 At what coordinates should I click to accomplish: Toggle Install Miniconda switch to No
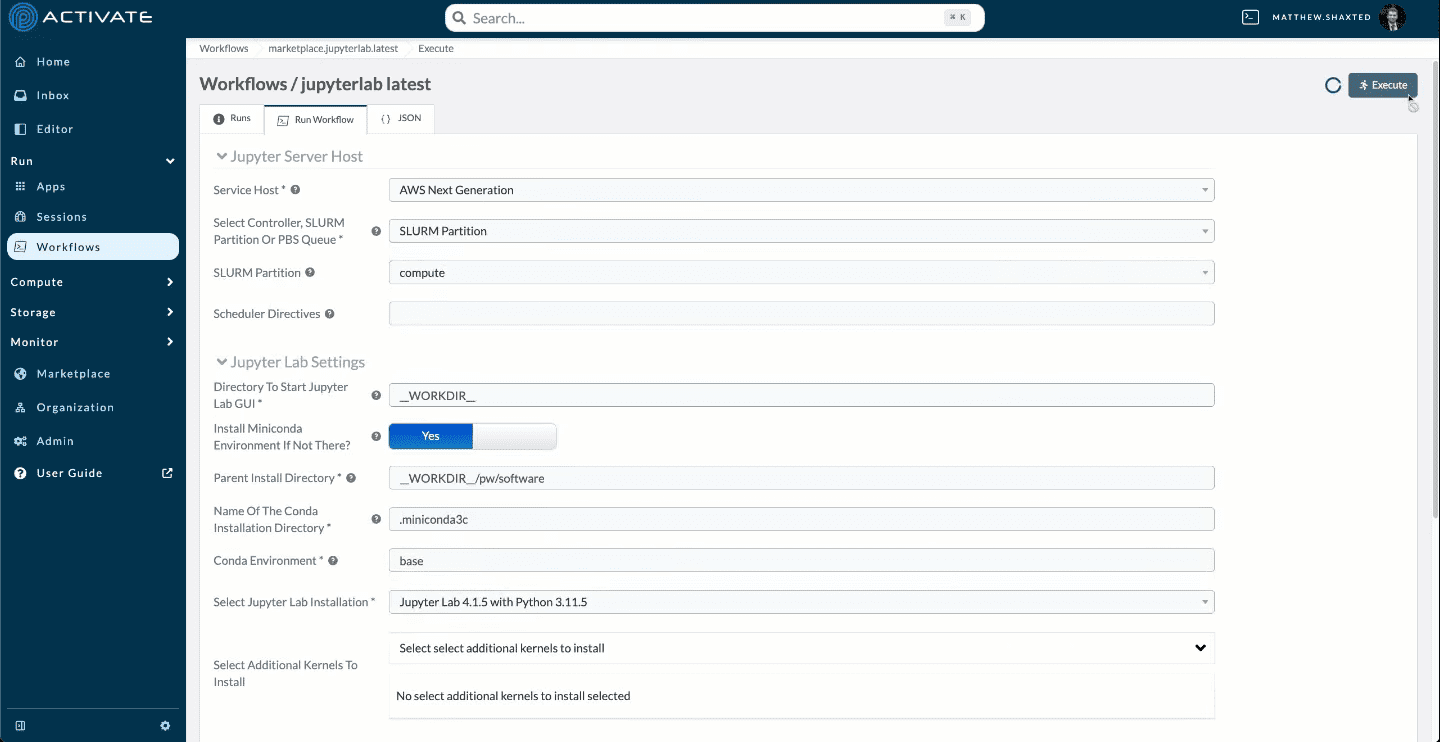click(472, 436)
